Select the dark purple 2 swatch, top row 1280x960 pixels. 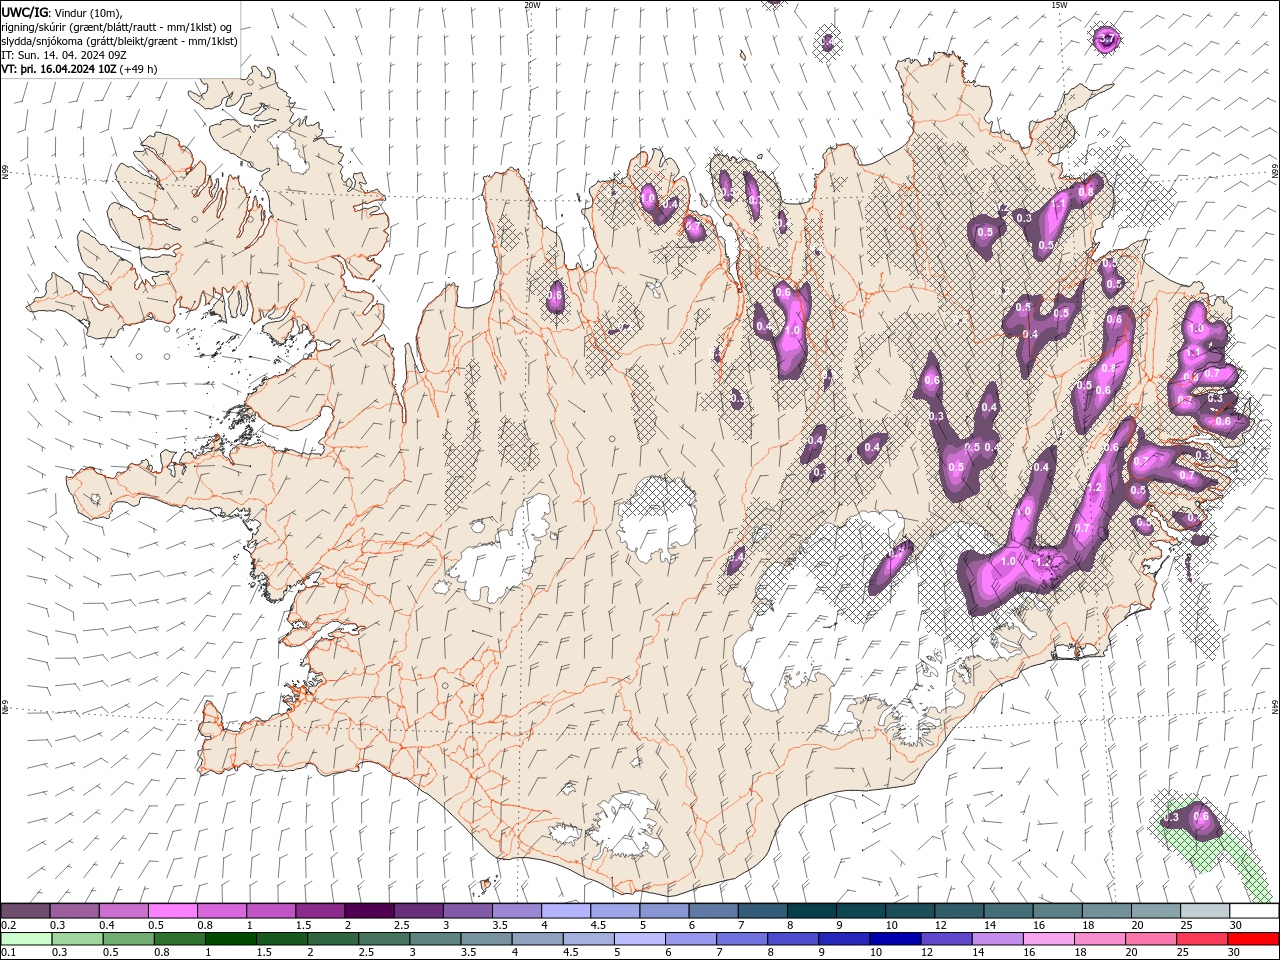[x=368, y=911]
